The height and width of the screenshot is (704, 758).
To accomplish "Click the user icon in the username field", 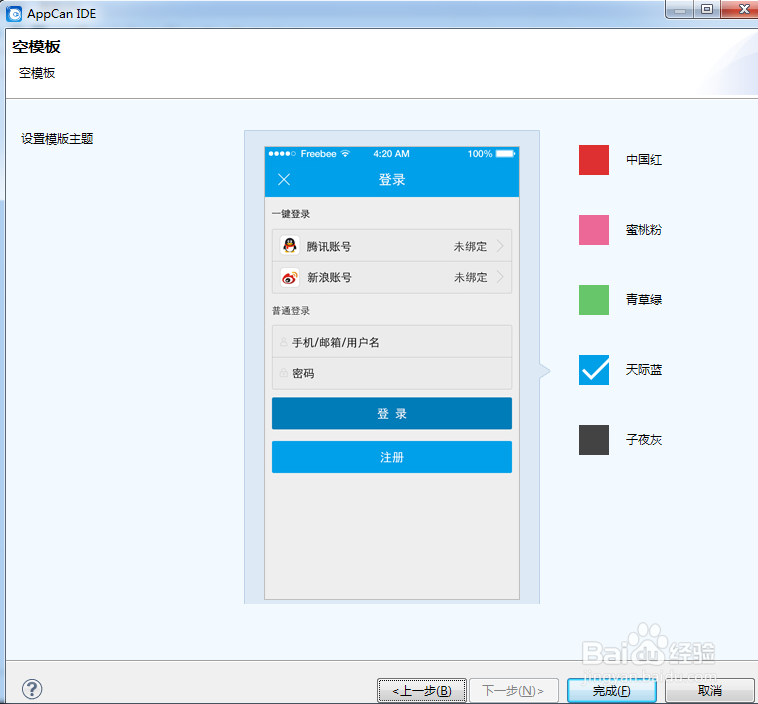I will click(284, 342).
